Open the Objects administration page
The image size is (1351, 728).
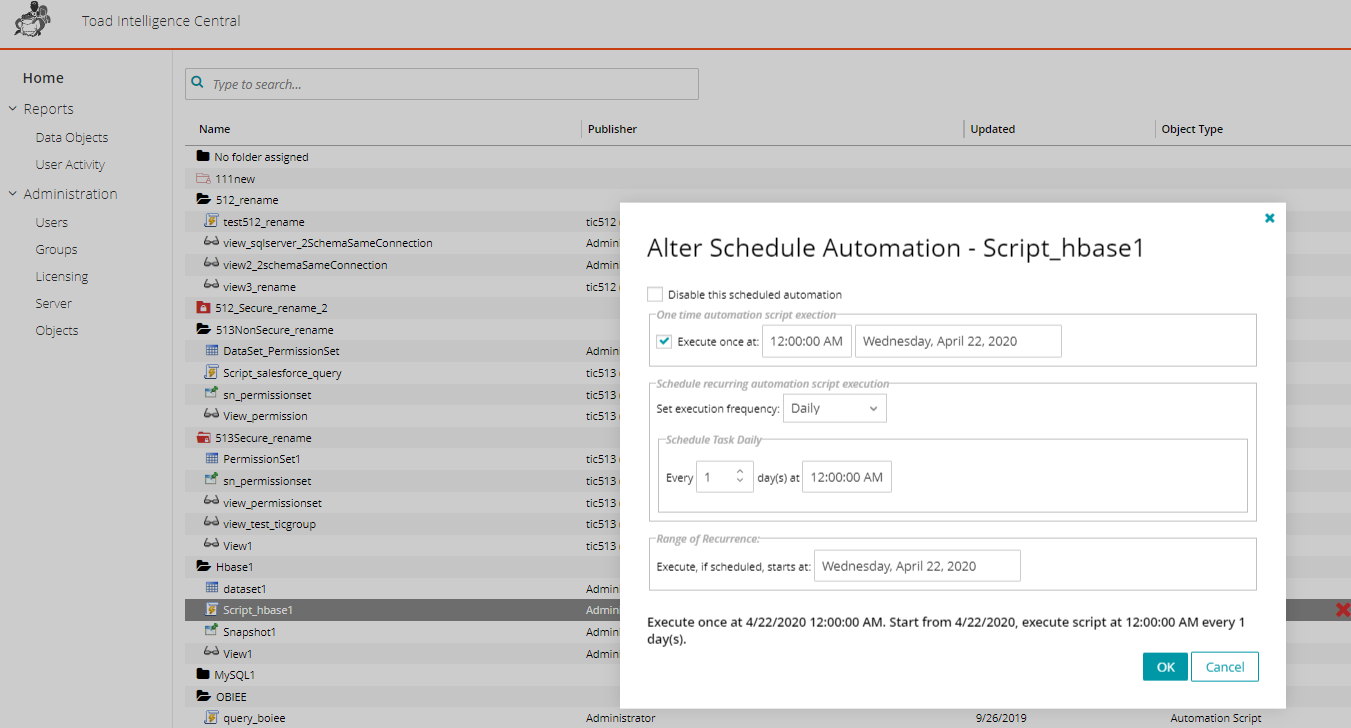57,331
